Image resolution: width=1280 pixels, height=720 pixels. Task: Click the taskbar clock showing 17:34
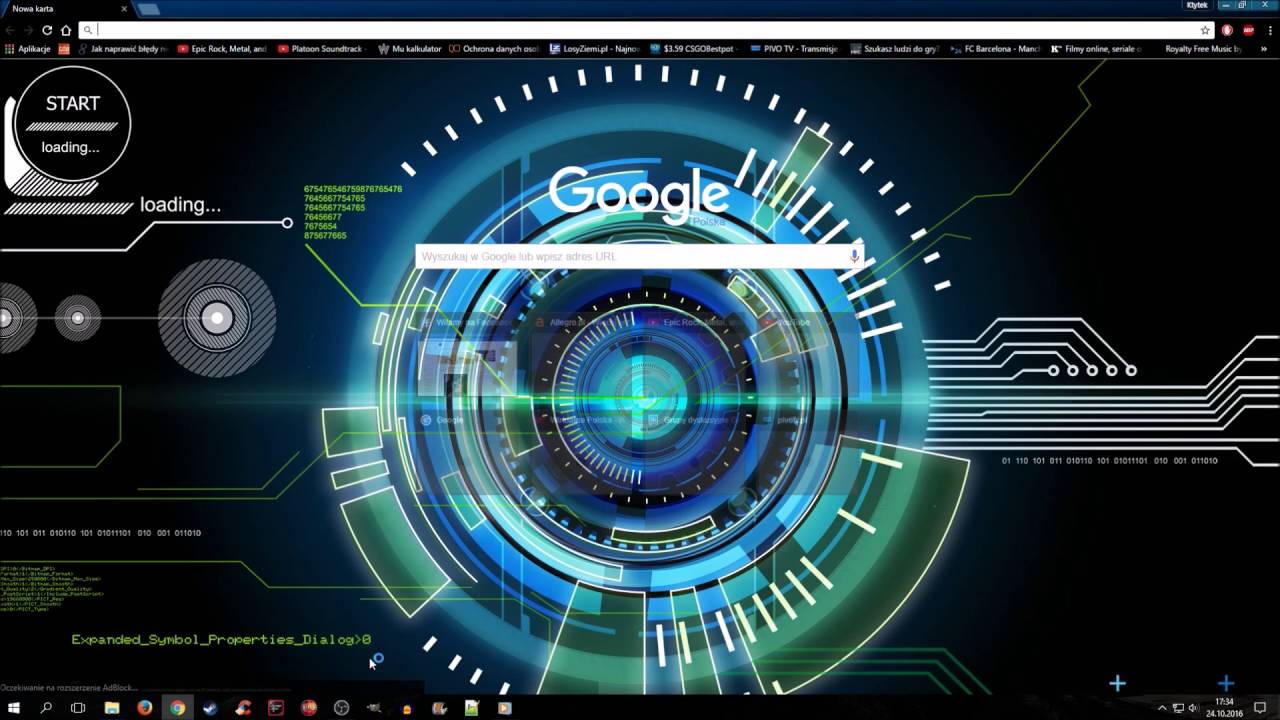[1226, 708]
